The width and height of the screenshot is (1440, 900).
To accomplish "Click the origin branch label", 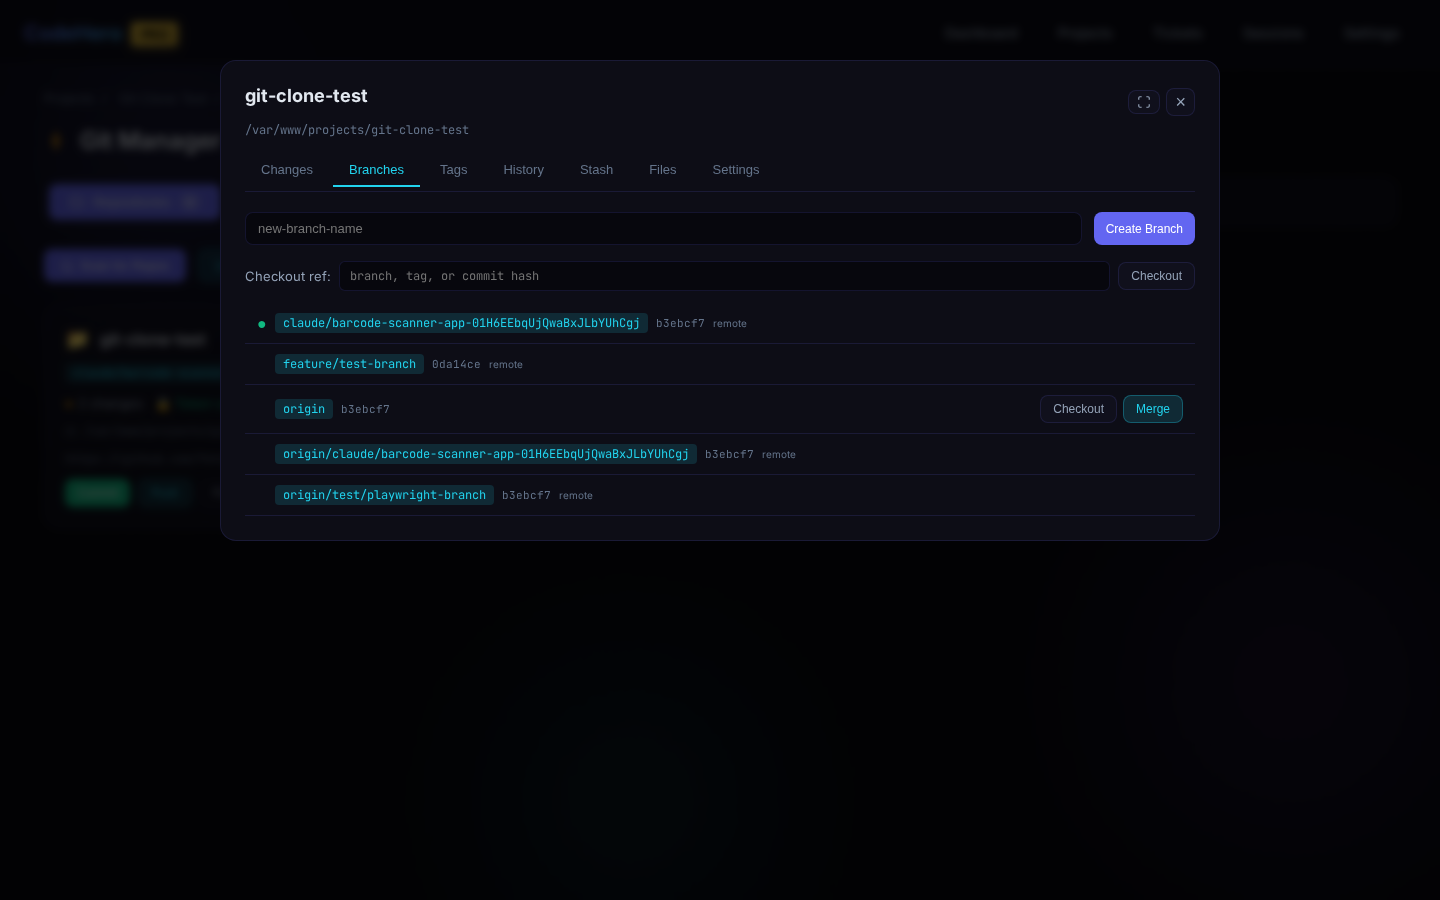I will [304, 409].
